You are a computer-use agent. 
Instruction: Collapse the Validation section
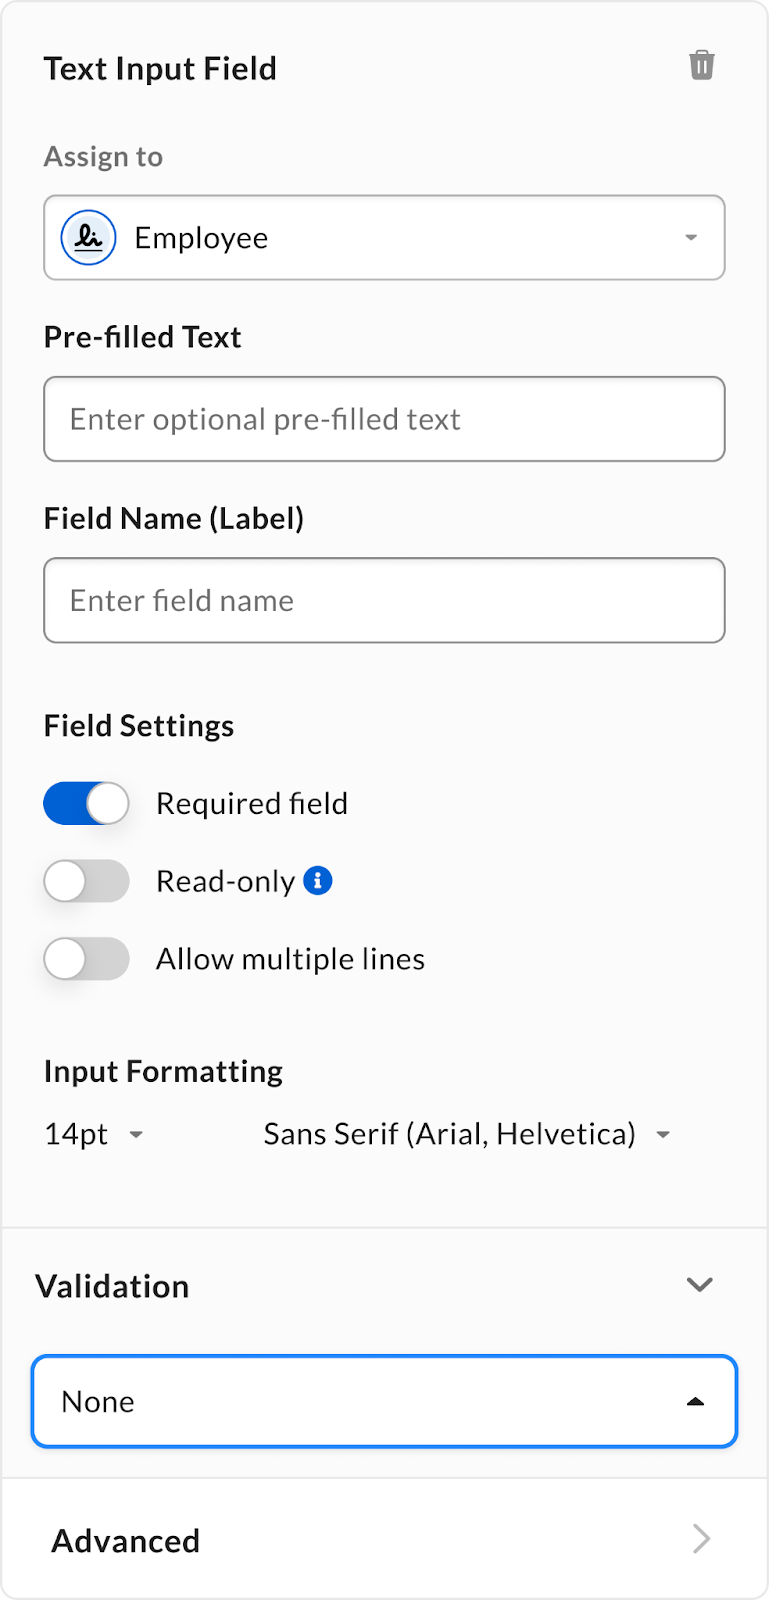click(x=700, y=1285)
